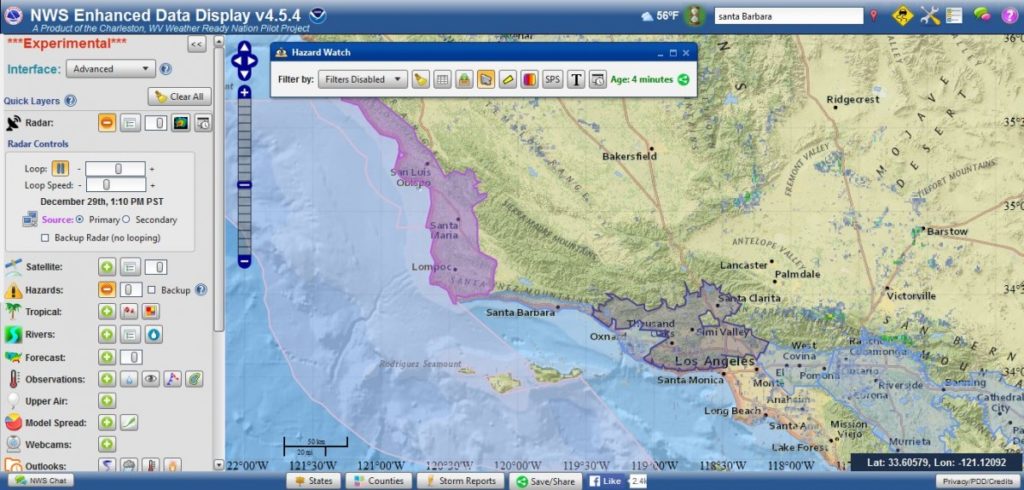
Task: Turn on the Tropical layer
Action: click(x=107, y=312)
